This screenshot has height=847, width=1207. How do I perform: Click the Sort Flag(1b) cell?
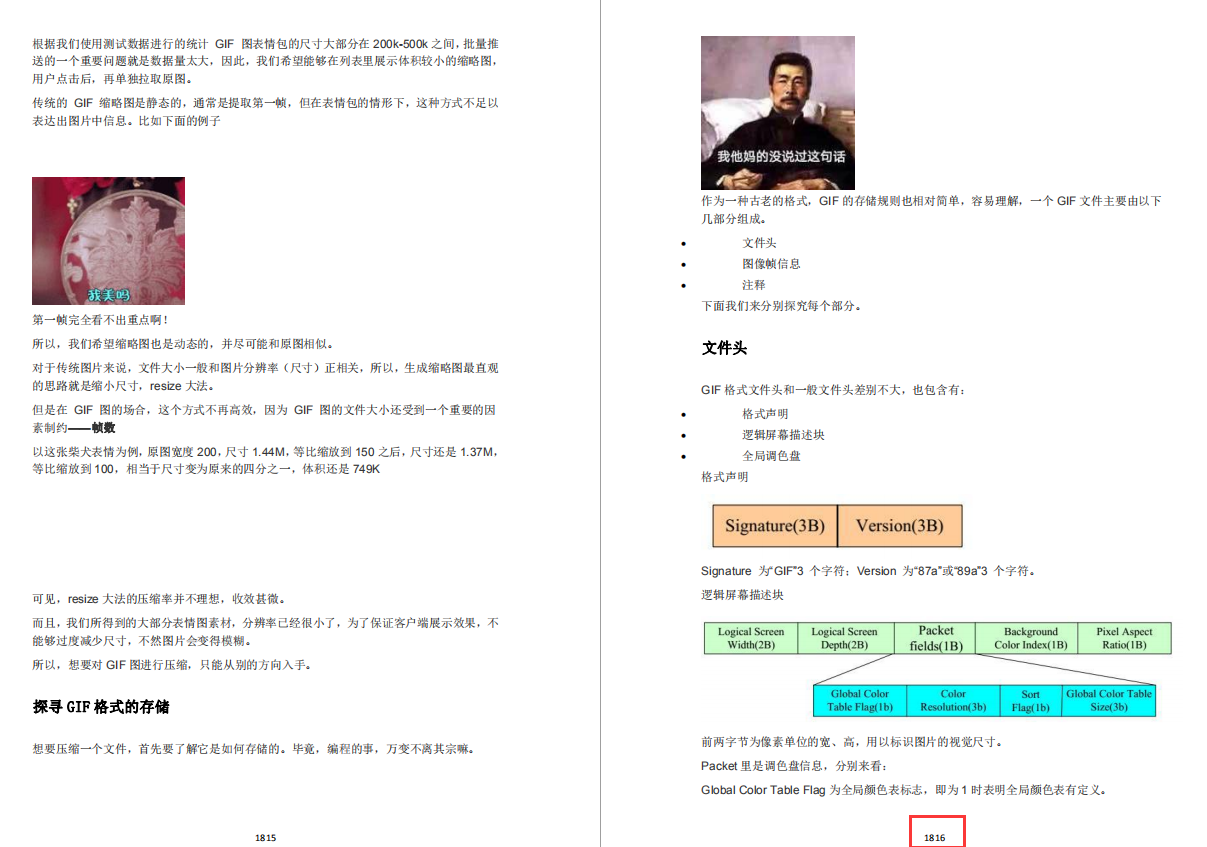pyautogui.click(x=1031, y=700)
